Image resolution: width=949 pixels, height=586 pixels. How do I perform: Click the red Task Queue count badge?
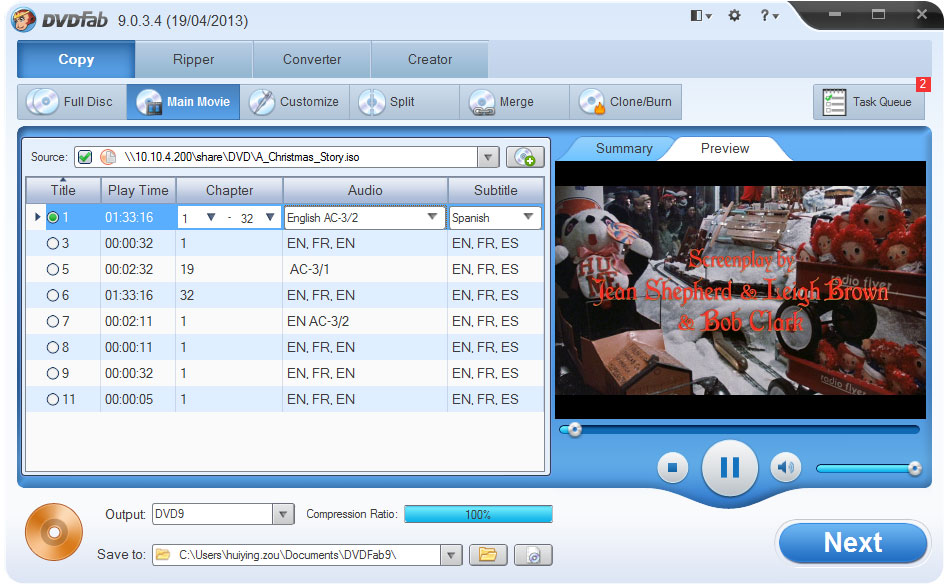pos(922,84)
